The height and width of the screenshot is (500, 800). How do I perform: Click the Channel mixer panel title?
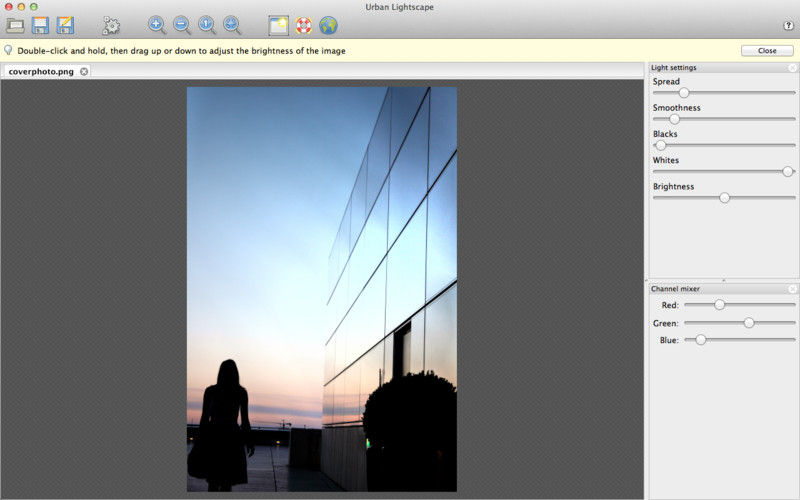(x=675, y=289)
